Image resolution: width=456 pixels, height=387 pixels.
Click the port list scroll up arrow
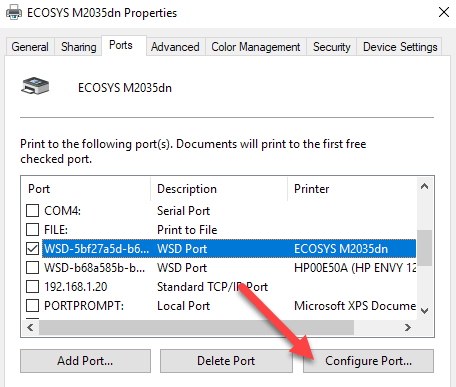pos(424,186)
